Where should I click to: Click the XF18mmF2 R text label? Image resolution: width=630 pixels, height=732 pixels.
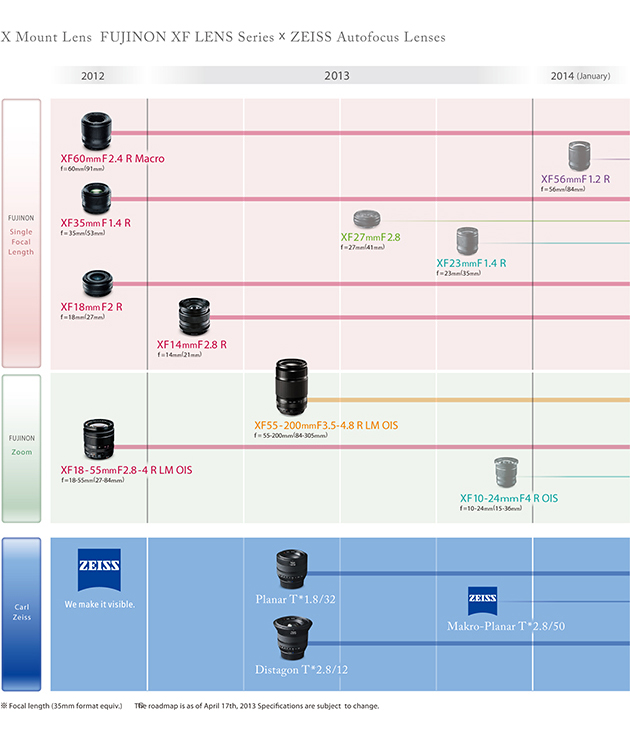pyautogui.click(x=91, y=306)
